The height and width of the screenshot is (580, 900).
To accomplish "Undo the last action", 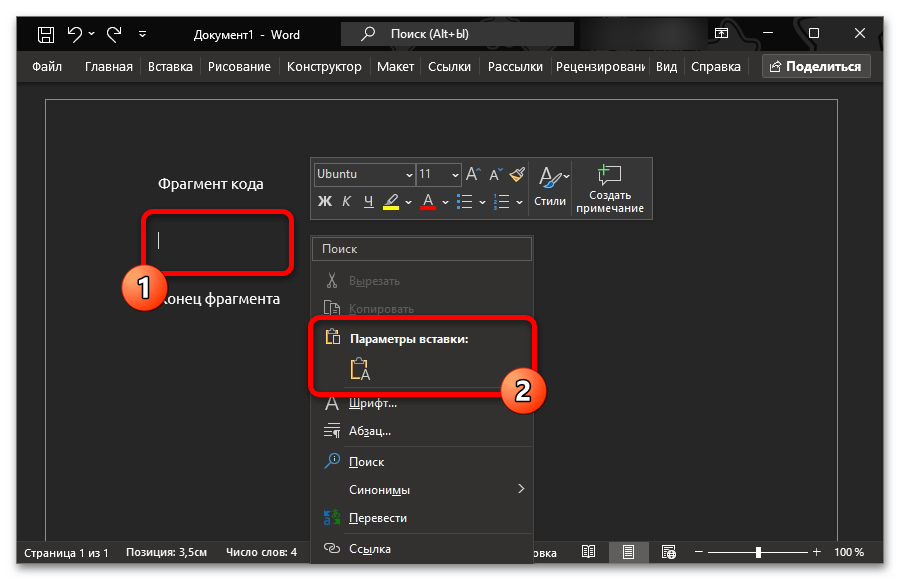I will tap(74, 34).
